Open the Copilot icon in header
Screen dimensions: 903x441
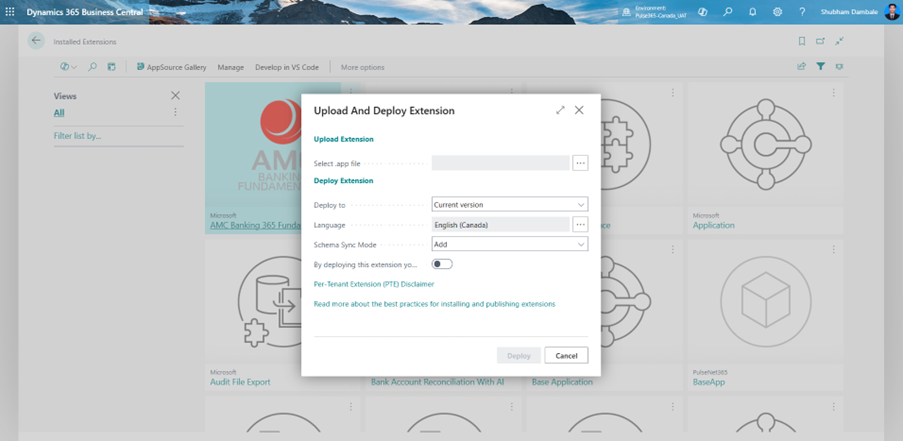[x=703, y=12]
